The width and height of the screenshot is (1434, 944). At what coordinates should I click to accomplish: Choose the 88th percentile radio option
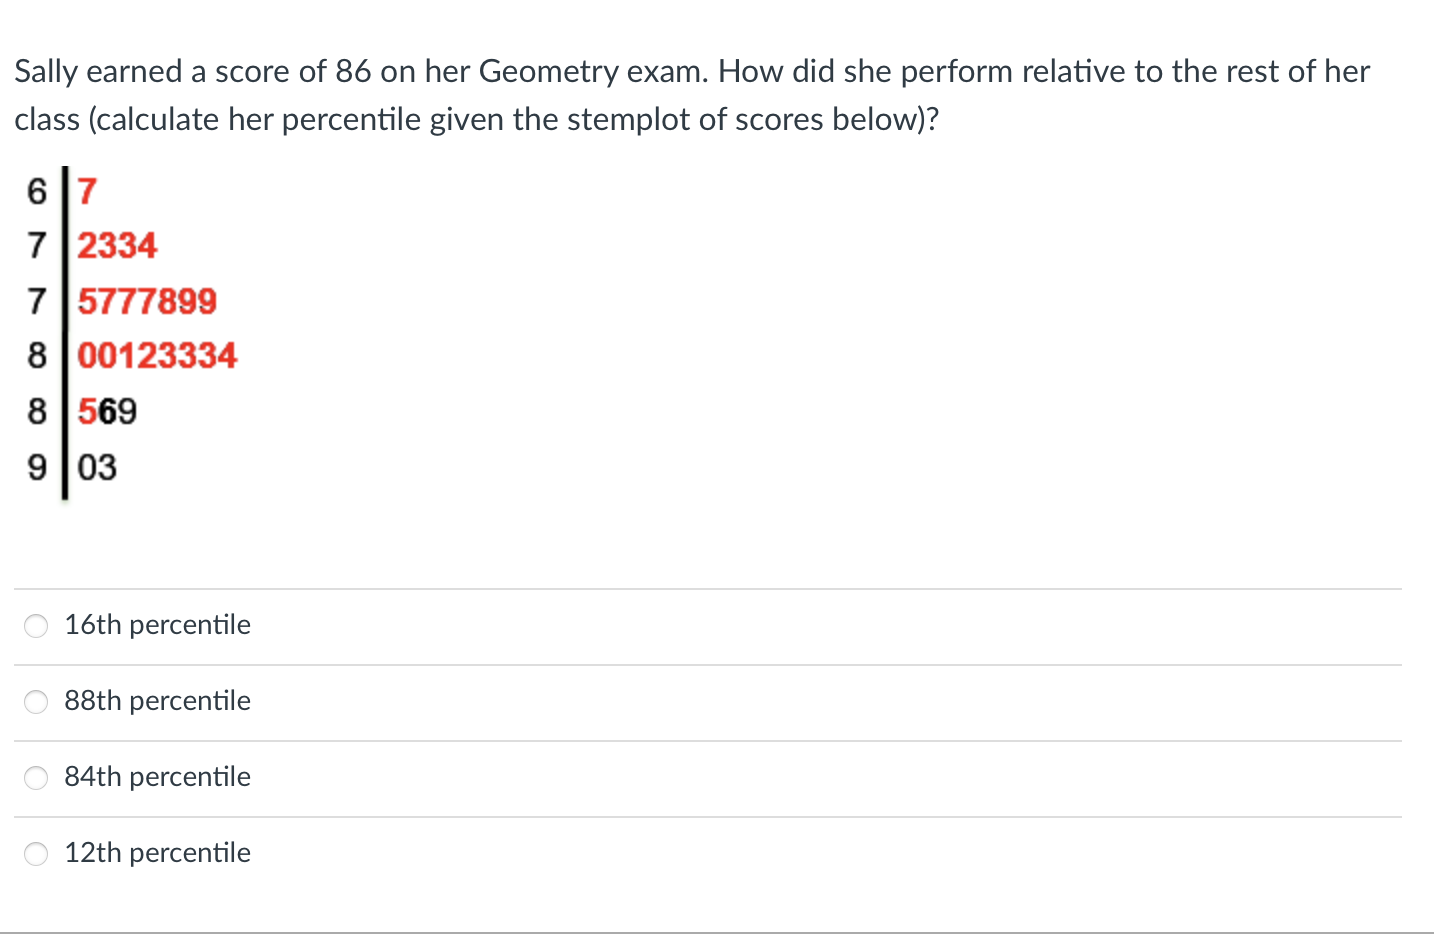click(x=36, y=702)
